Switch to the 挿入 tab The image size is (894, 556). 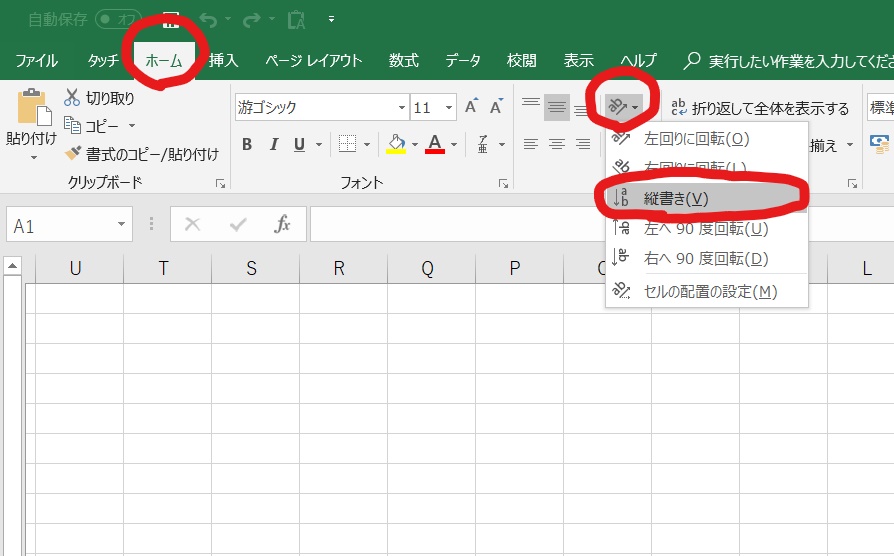click(224, 60)
